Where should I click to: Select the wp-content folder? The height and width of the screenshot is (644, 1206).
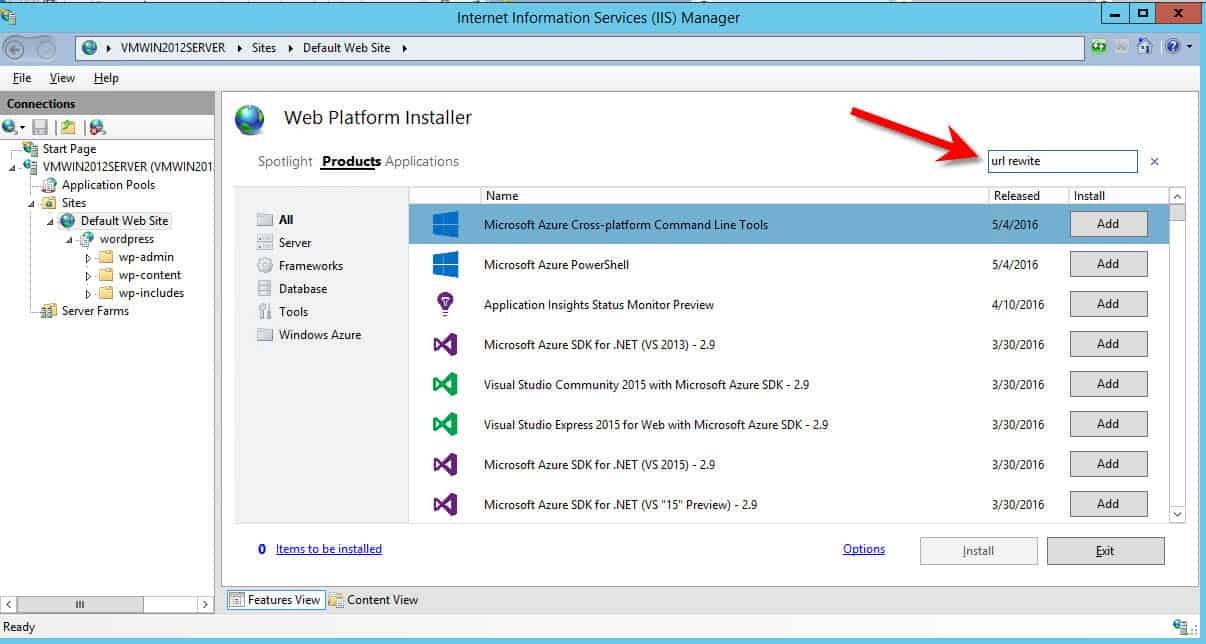pos(150,275)
